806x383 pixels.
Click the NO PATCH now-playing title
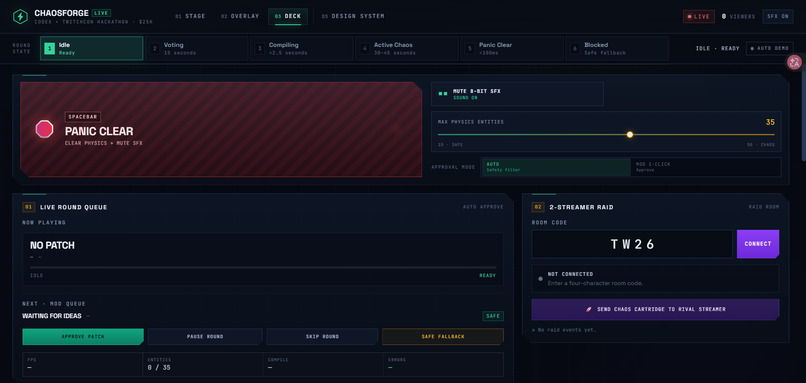coord(52,246)
